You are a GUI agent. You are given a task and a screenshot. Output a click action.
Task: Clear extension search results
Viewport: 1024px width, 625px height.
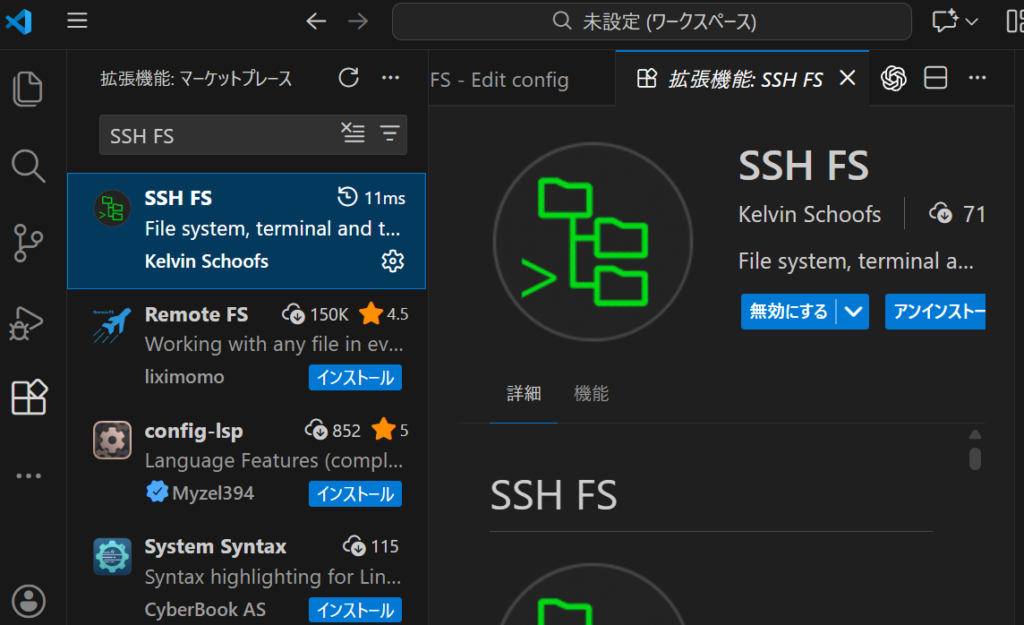pyautogui.click(x=353, y=134)
